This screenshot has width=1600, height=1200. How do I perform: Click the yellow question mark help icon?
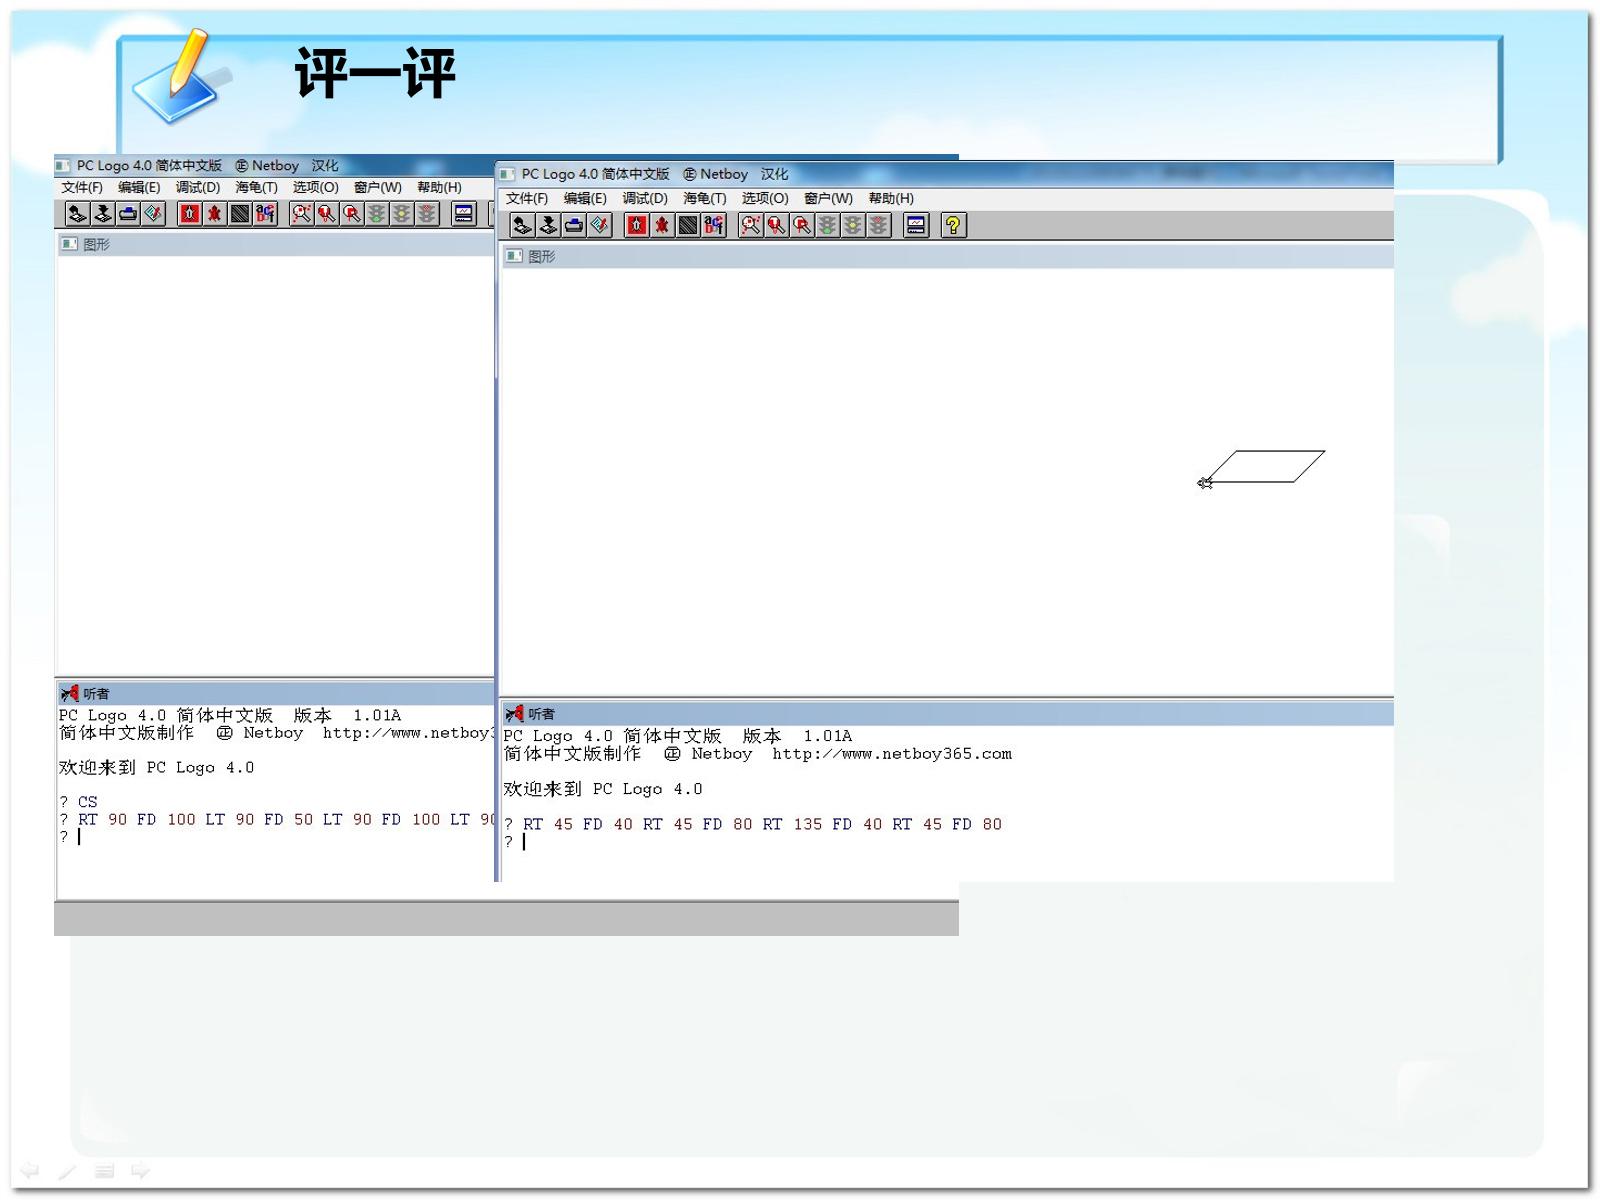954,225
